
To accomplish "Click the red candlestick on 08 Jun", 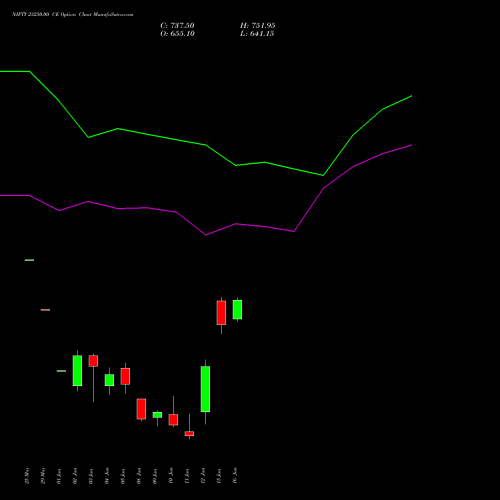I will (x=141, y=409).
